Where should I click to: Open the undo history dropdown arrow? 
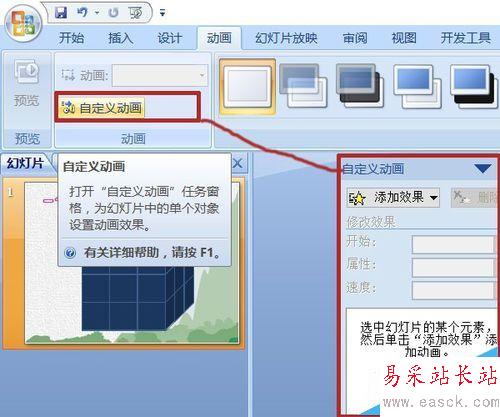point(97,13)
